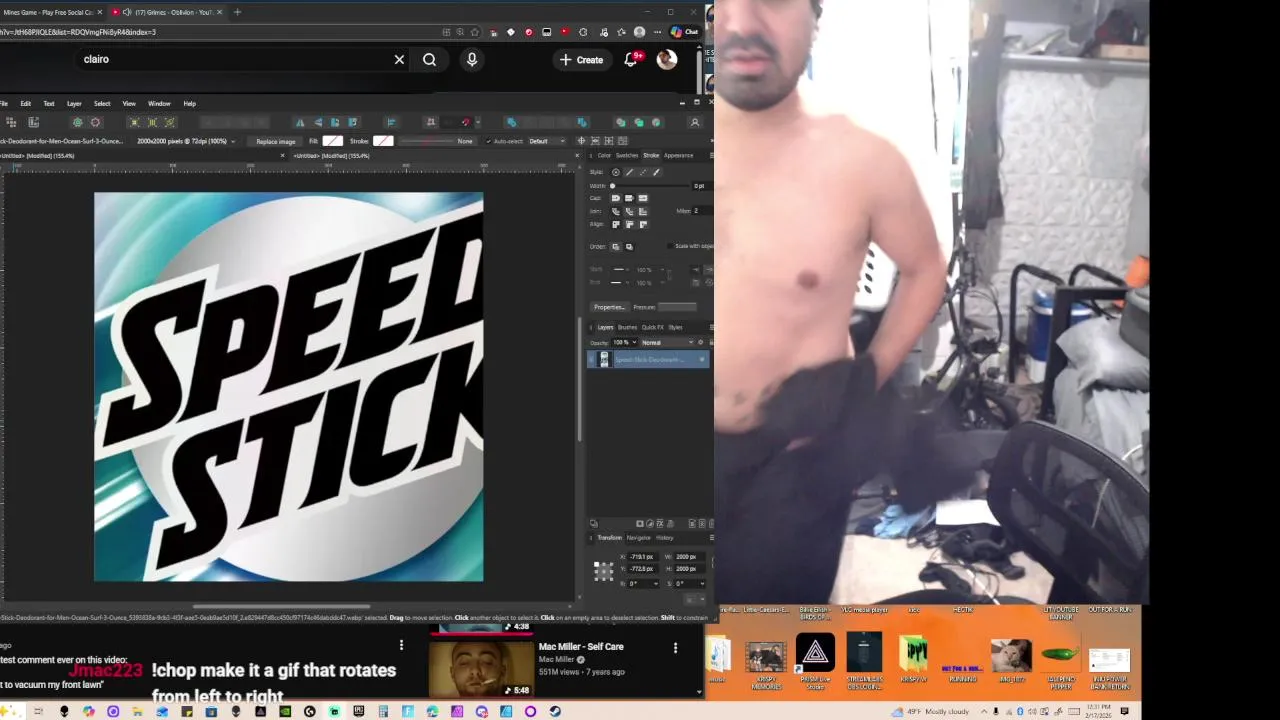Click the YouTube search magnifier button
Image resolution: width=1280 pixels, height=720 pixels.
click(x=429, y=59)
